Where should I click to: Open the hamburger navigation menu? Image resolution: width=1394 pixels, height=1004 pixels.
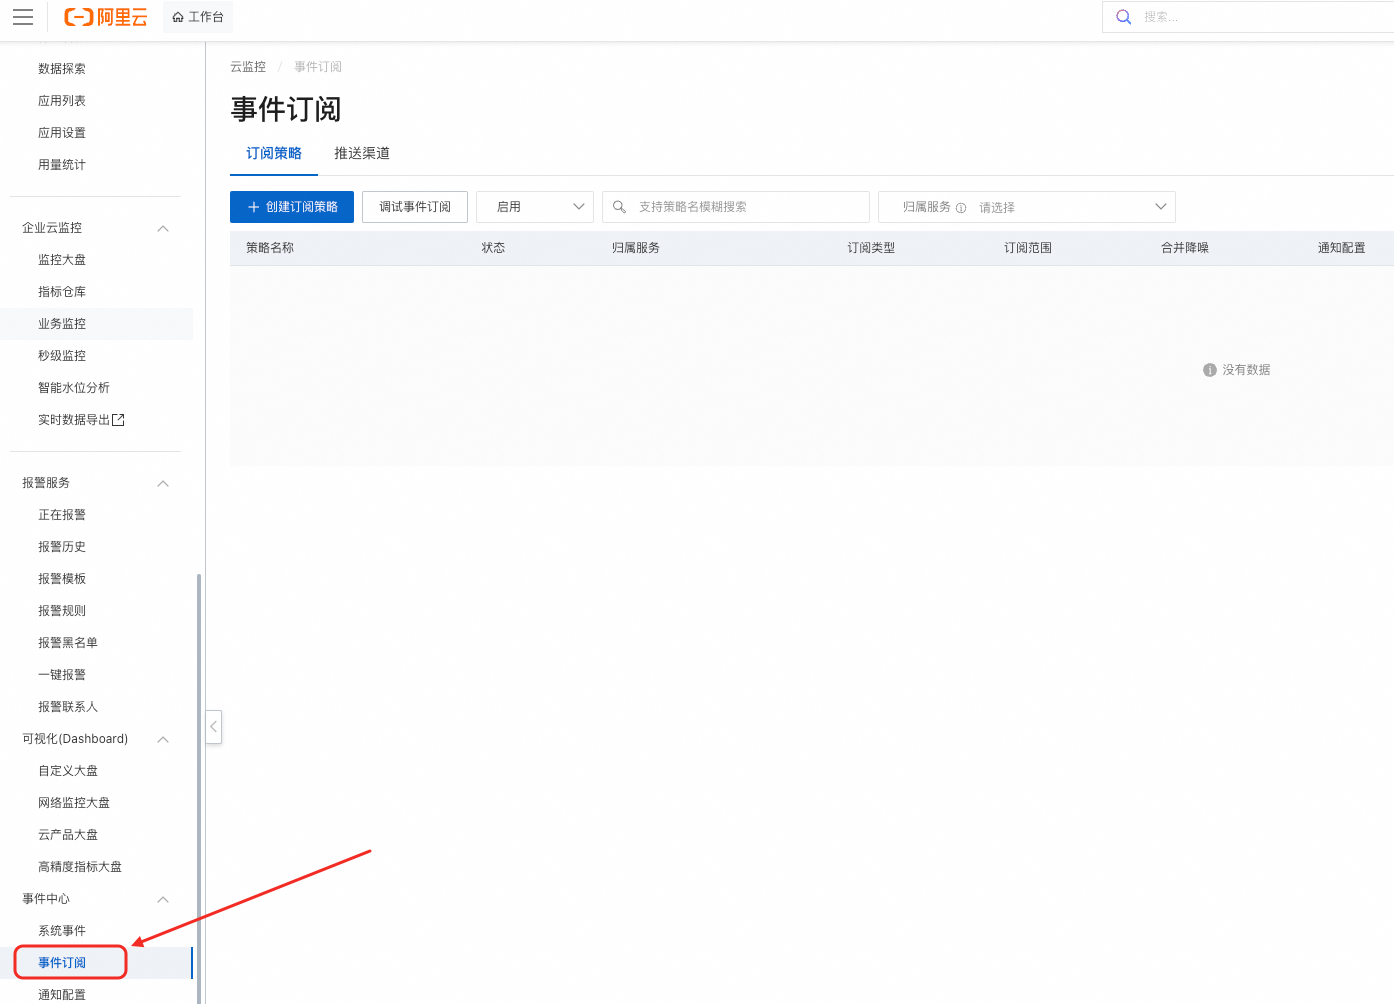23,17
